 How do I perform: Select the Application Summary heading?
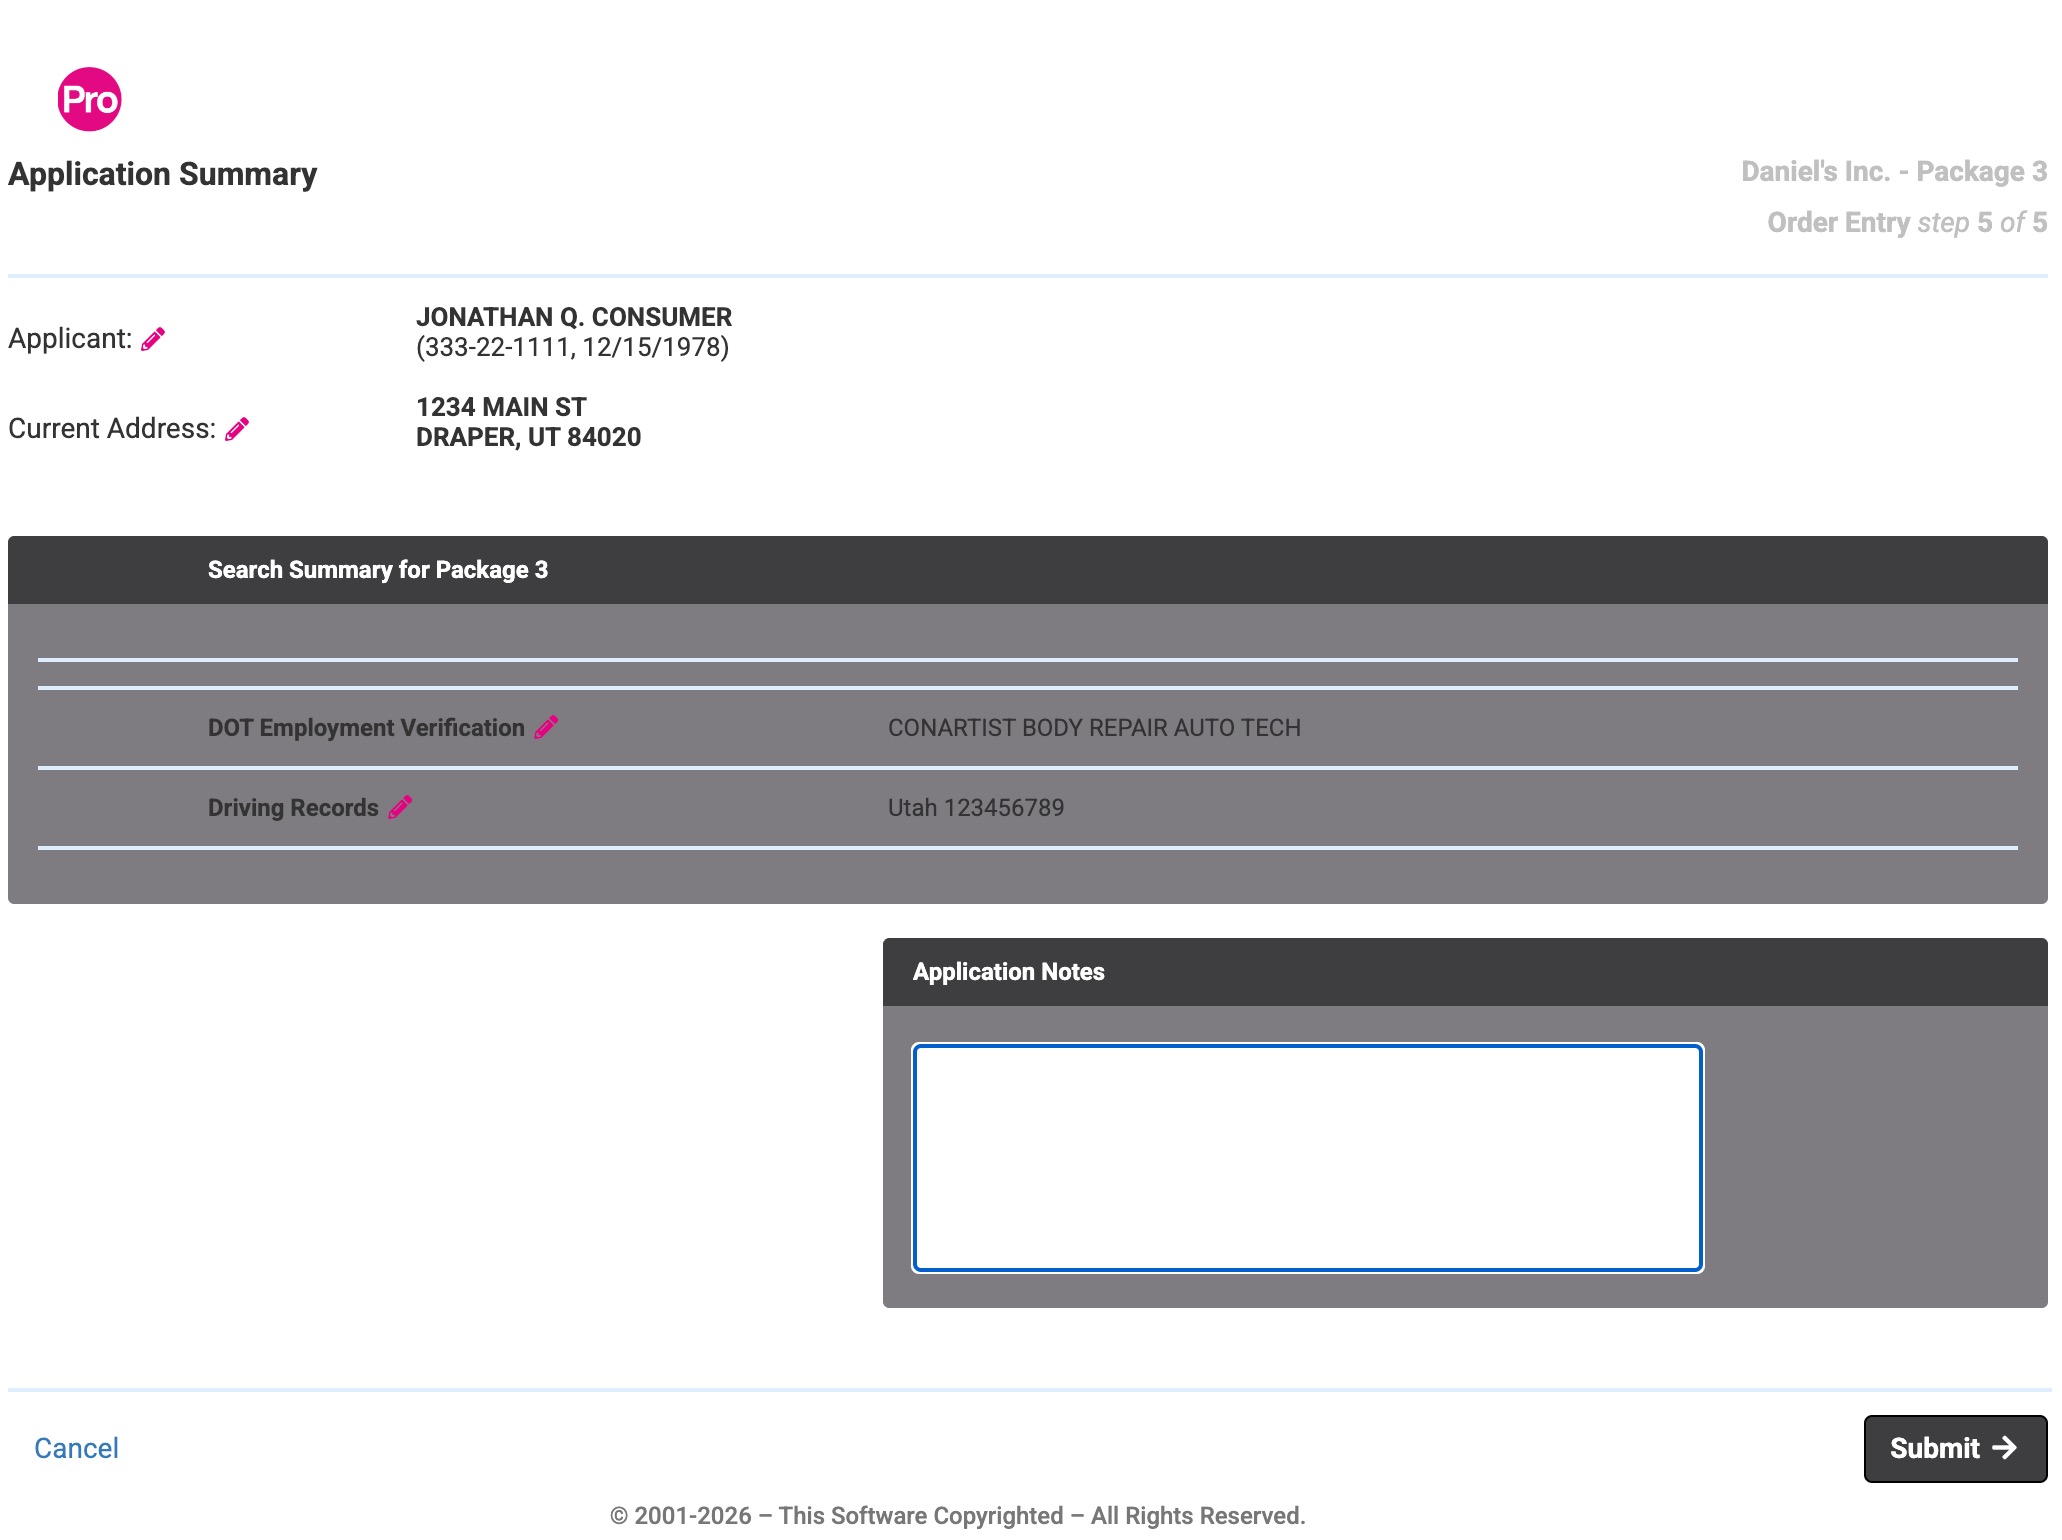point(162,174)
